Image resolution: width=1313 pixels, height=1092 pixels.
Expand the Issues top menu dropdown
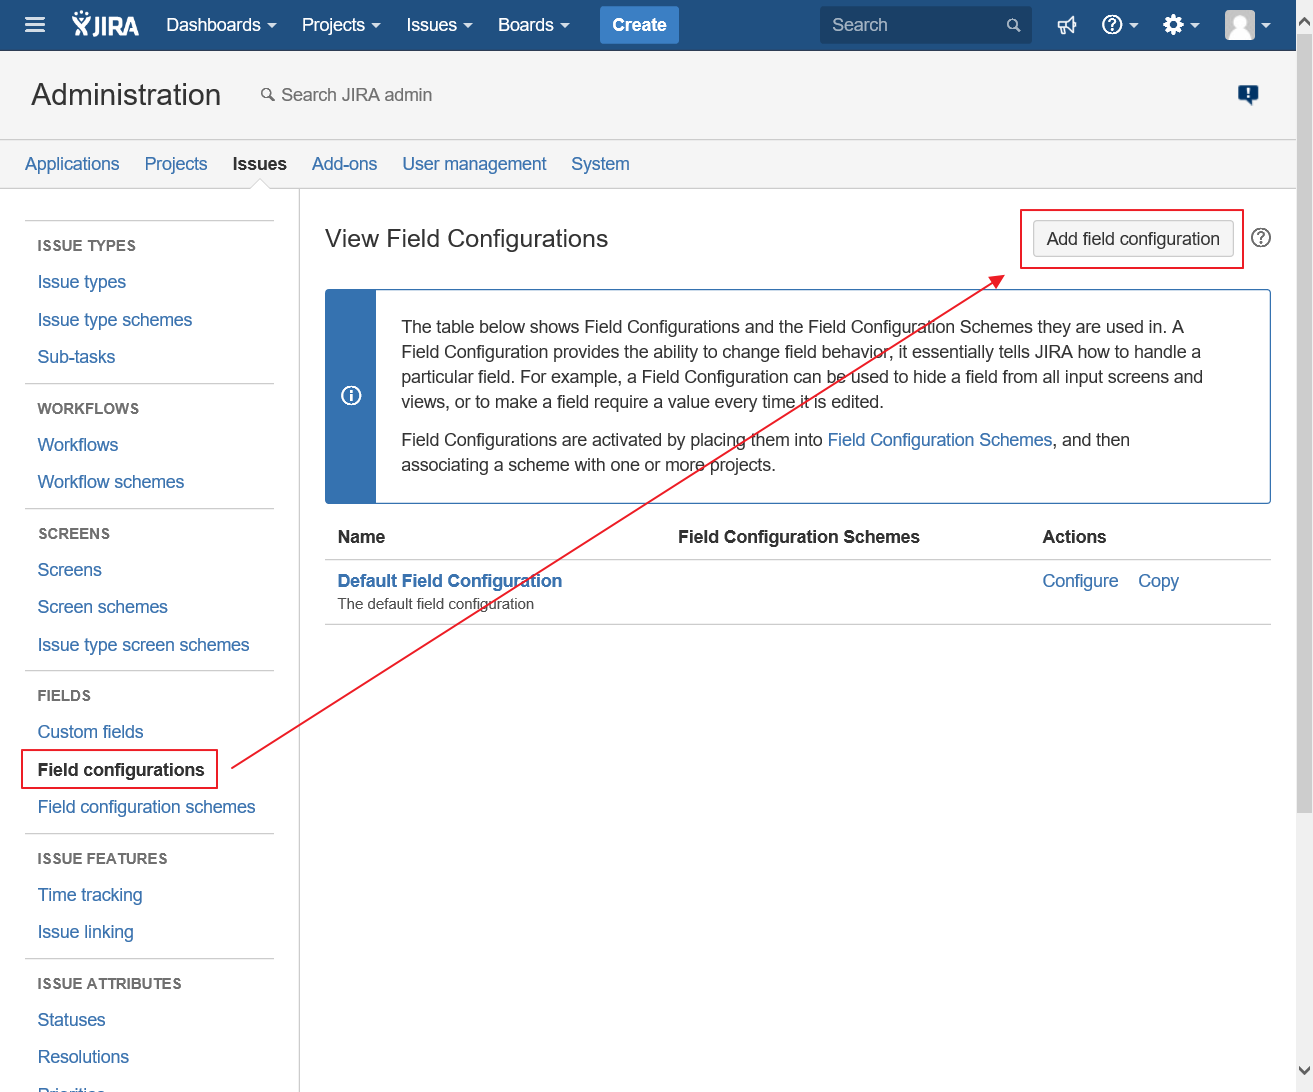coord(439,25)
